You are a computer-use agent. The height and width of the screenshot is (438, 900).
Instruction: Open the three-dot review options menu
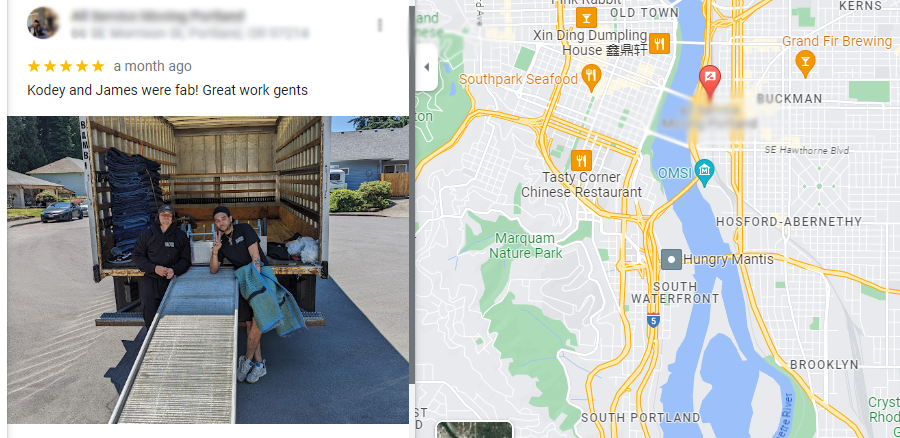379,25
